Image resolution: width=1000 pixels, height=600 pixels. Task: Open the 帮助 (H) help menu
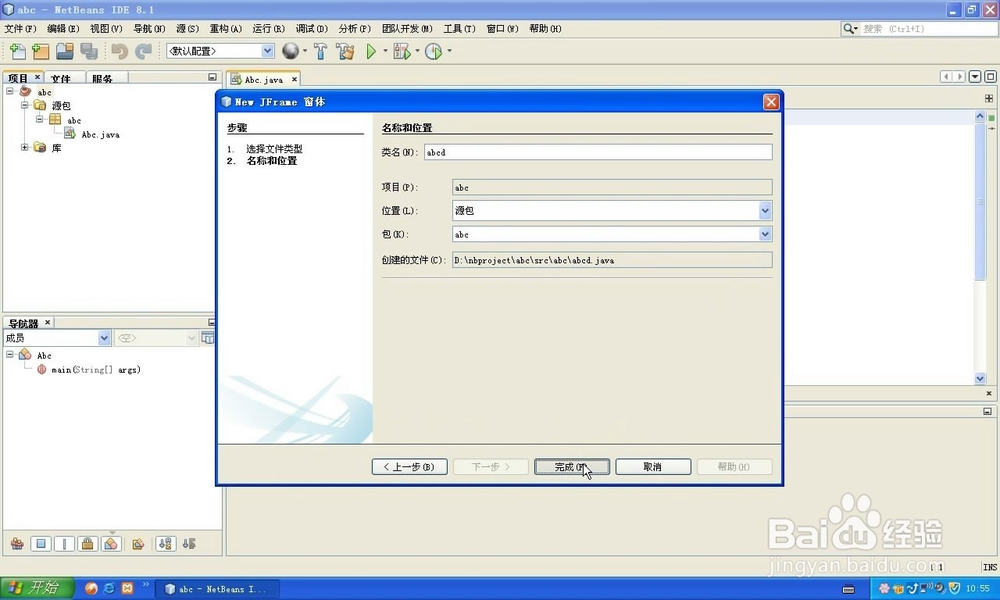click(545, 29)
